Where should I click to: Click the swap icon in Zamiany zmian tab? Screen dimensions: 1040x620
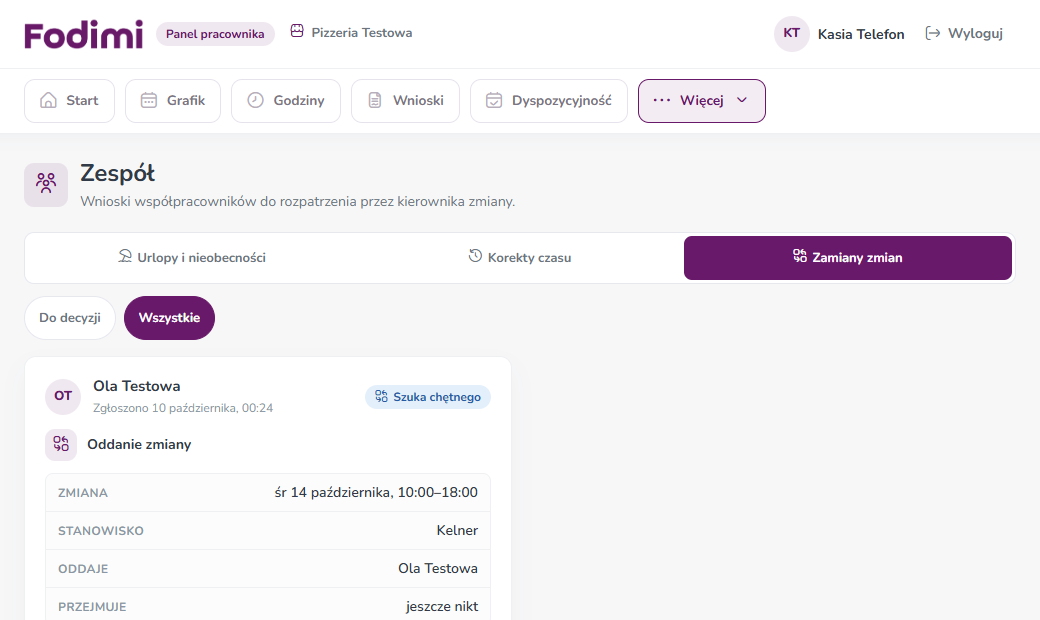[800, 256]
